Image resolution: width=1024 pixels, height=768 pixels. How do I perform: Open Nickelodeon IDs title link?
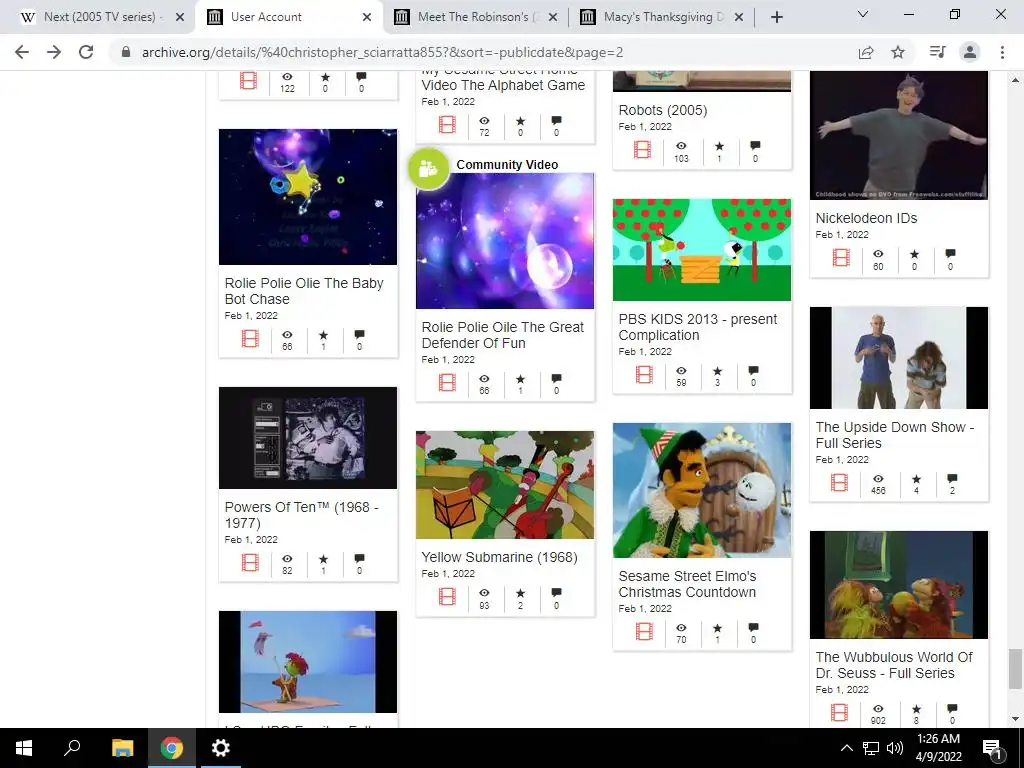pyautogui.click(x=866, y=218)
